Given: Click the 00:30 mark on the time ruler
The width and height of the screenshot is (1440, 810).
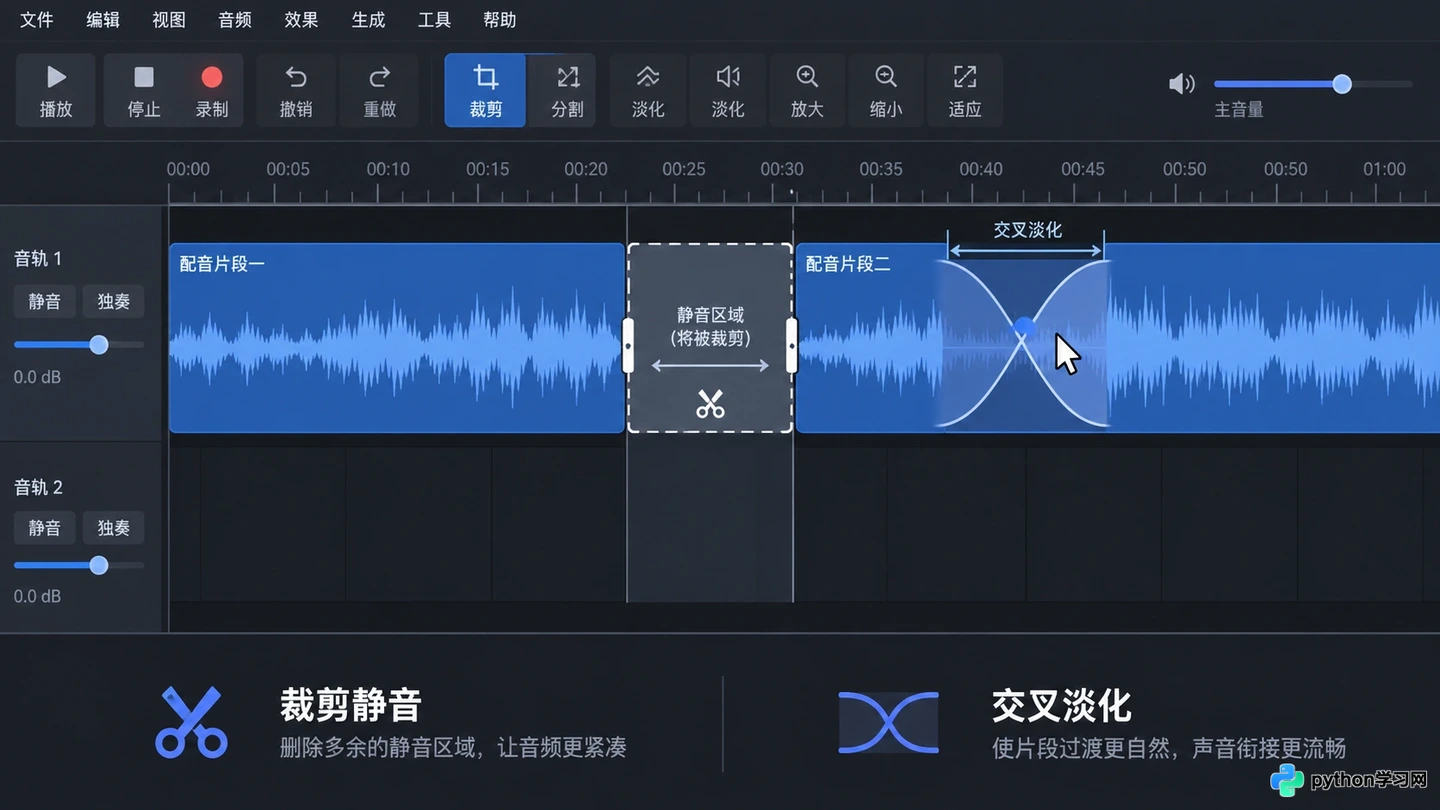Looking at the screenshot, I should point(782,169).
